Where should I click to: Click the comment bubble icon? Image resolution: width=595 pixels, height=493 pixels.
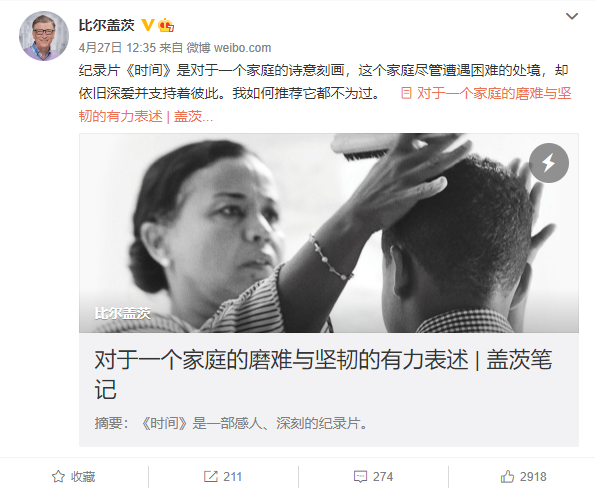click(360, 476)
